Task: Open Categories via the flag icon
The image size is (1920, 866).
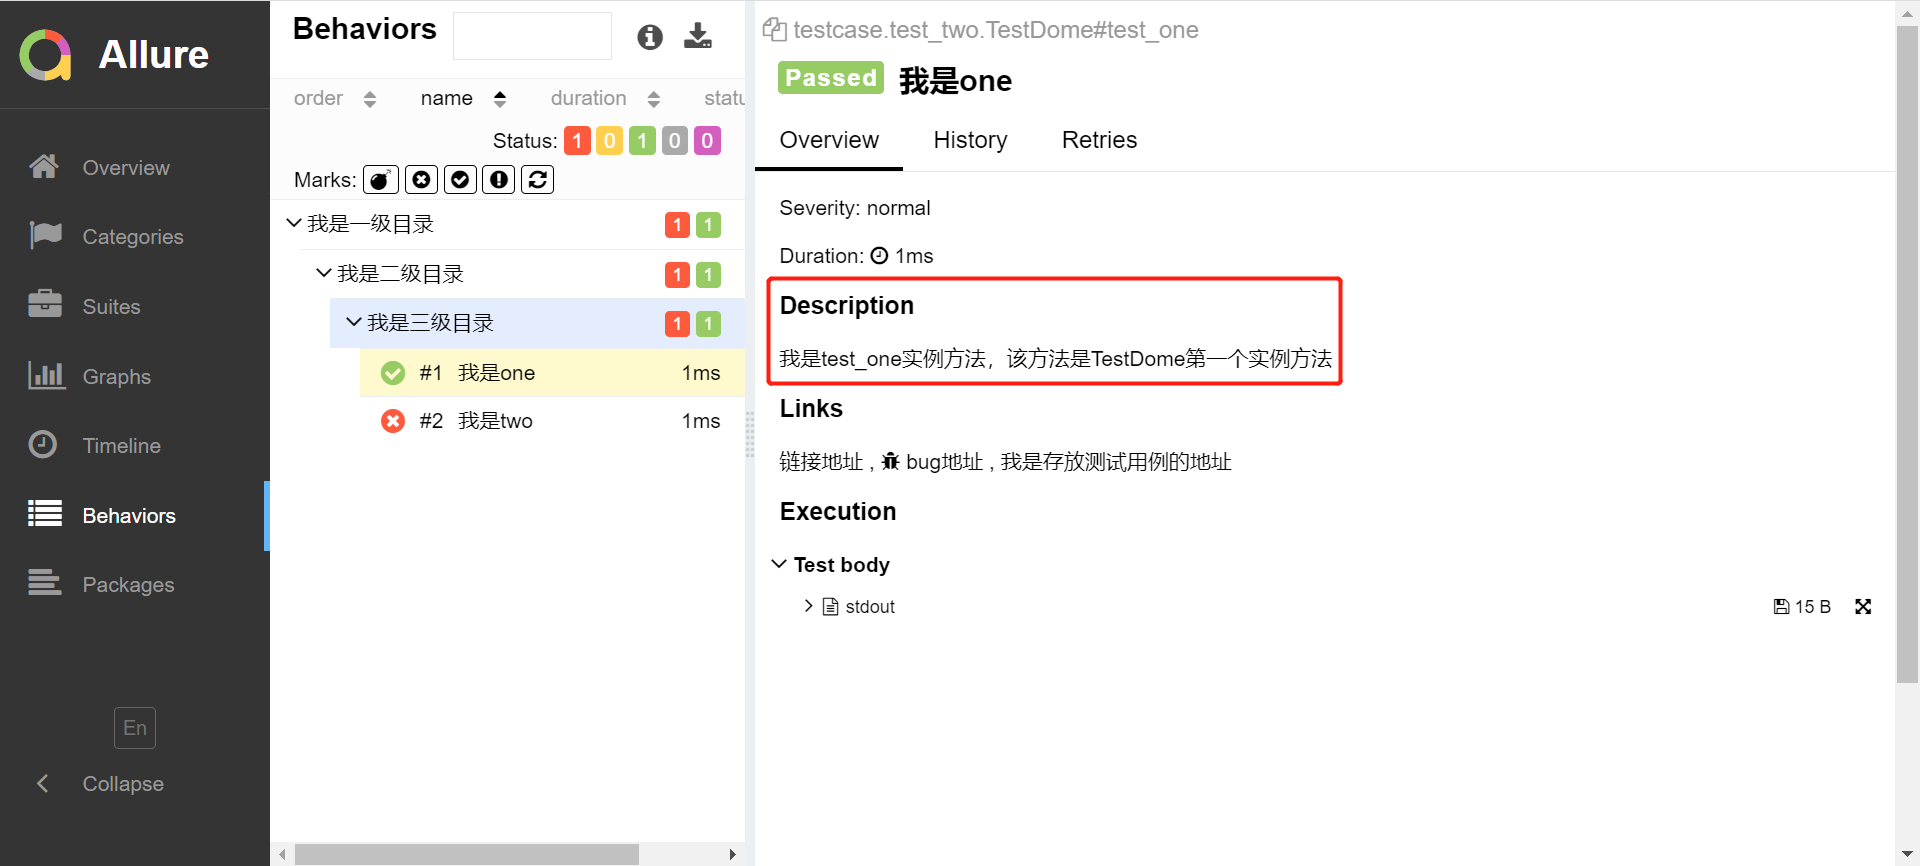Action: 45,235
